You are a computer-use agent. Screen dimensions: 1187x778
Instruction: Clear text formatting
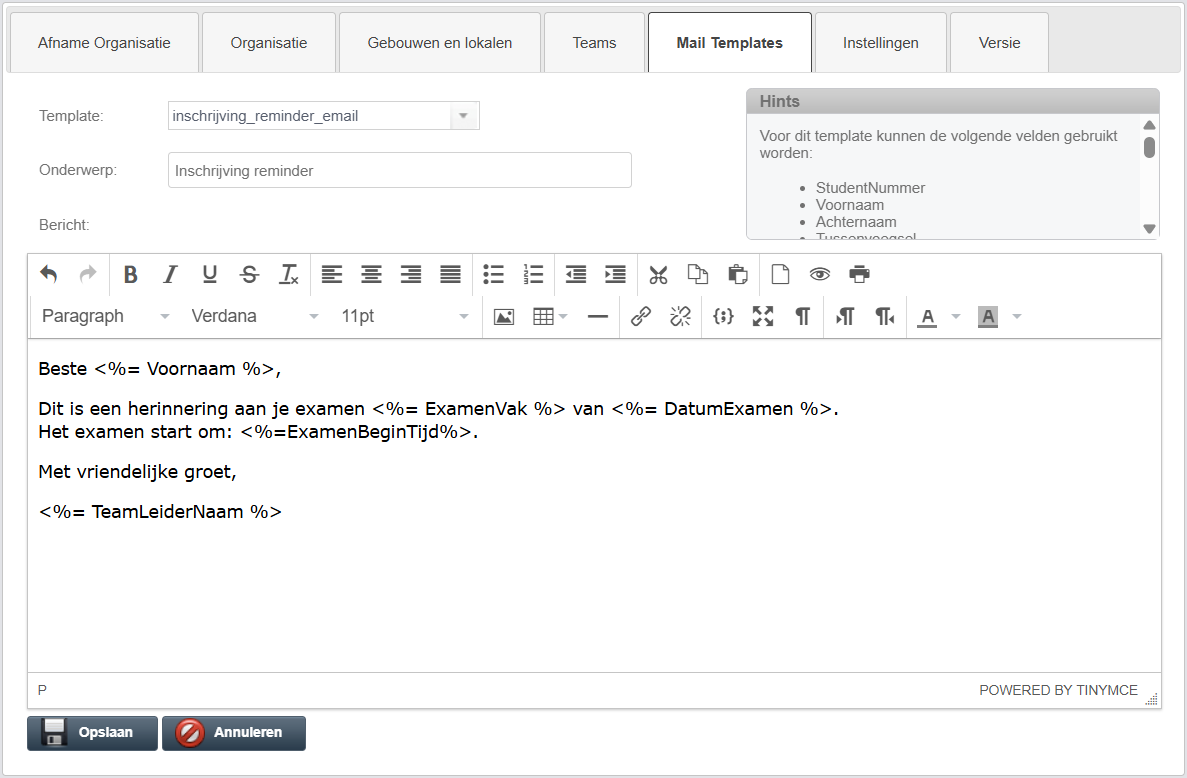(x=288, y=274)
